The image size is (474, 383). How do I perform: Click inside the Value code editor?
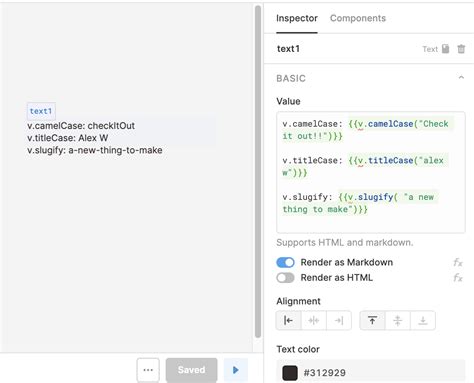371,172
